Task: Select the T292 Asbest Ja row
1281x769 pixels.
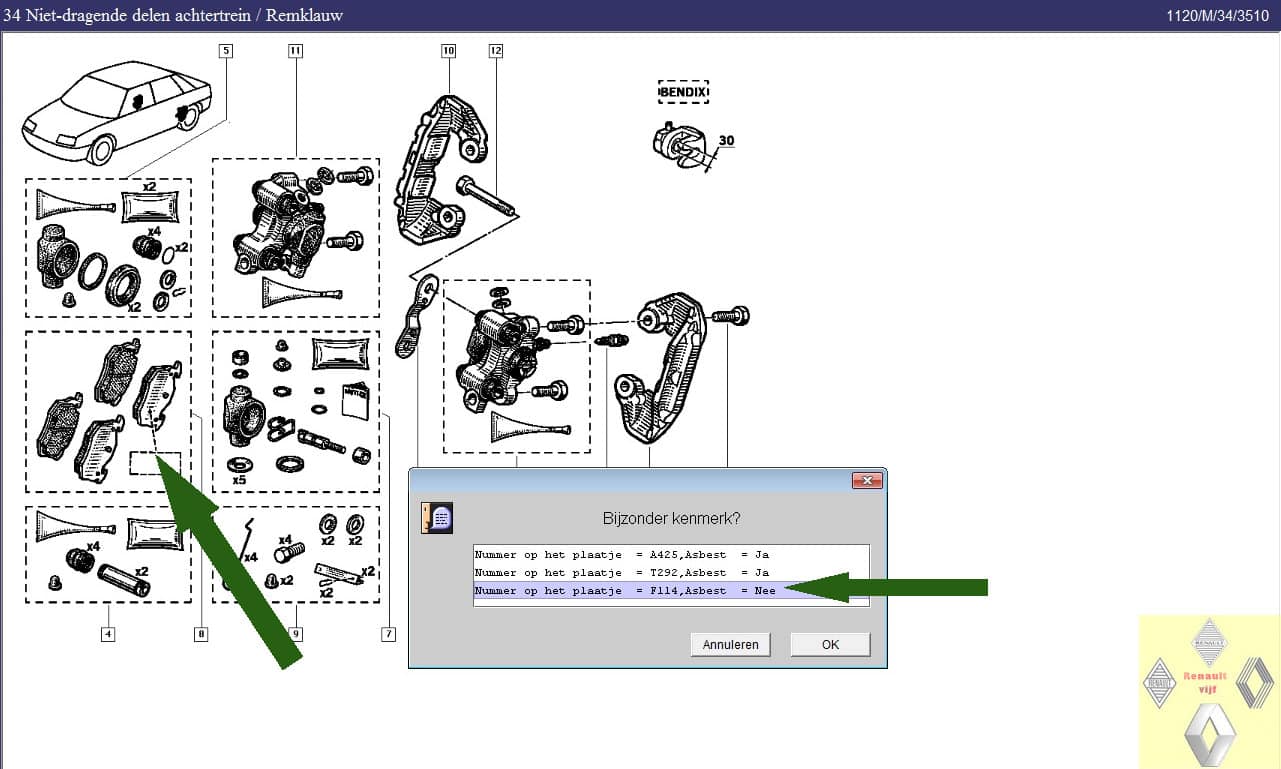Action: tap(670, 573)
